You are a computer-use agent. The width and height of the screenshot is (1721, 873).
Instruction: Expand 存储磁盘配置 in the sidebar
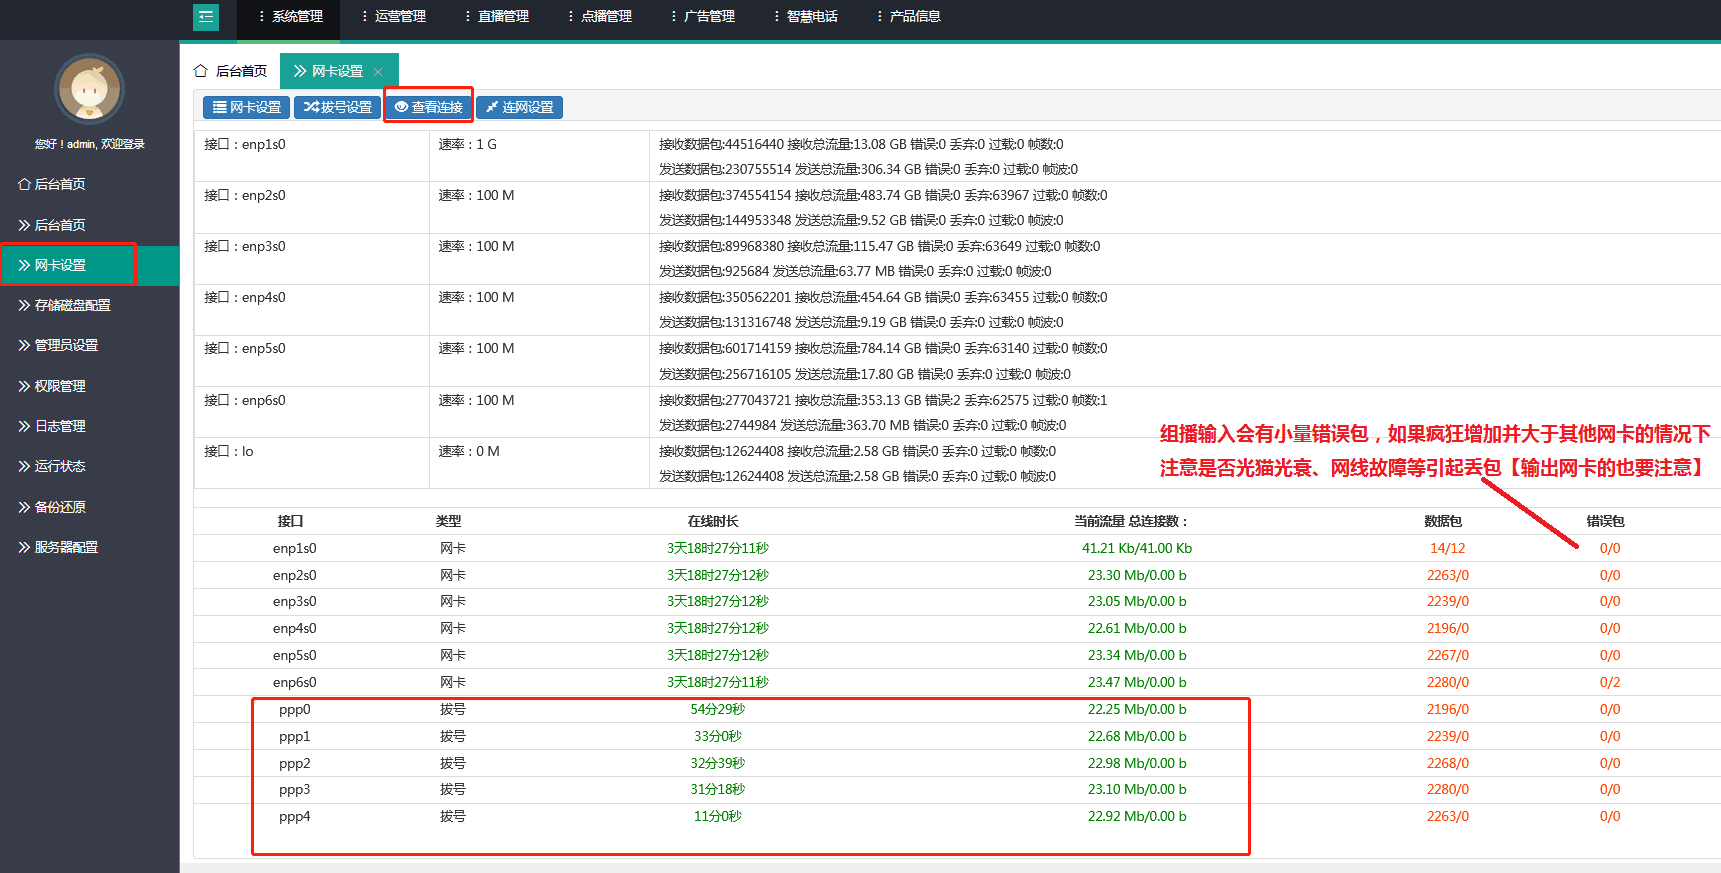(x=72, y=305)
